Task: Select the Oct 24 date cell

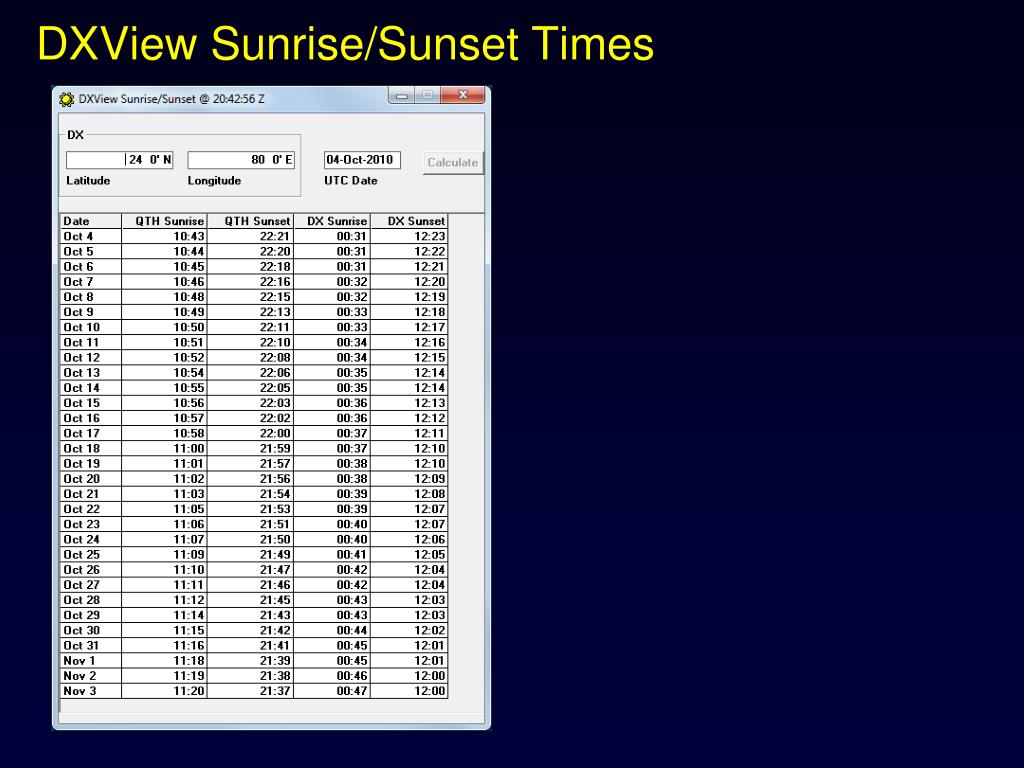Action: 91,539
